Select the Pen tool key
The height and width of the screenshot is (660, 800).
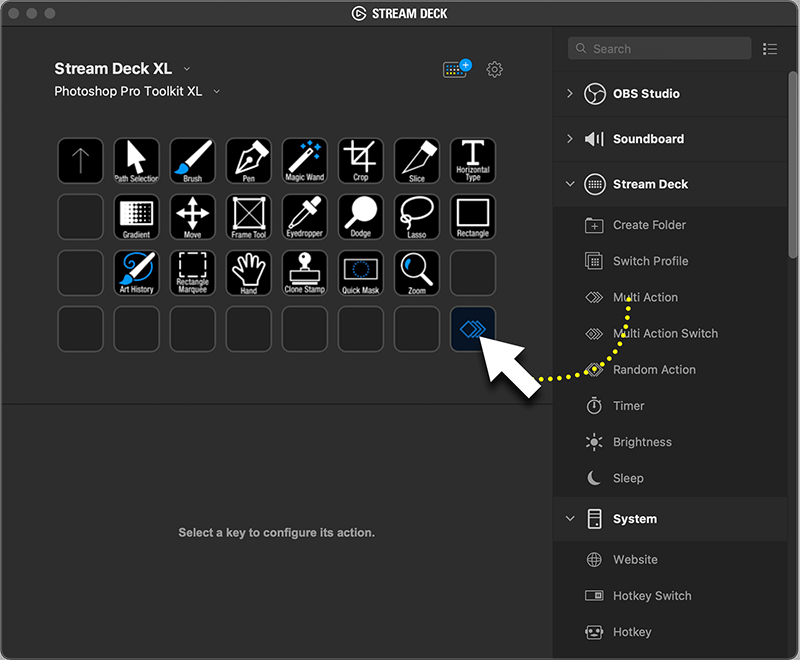248,161
